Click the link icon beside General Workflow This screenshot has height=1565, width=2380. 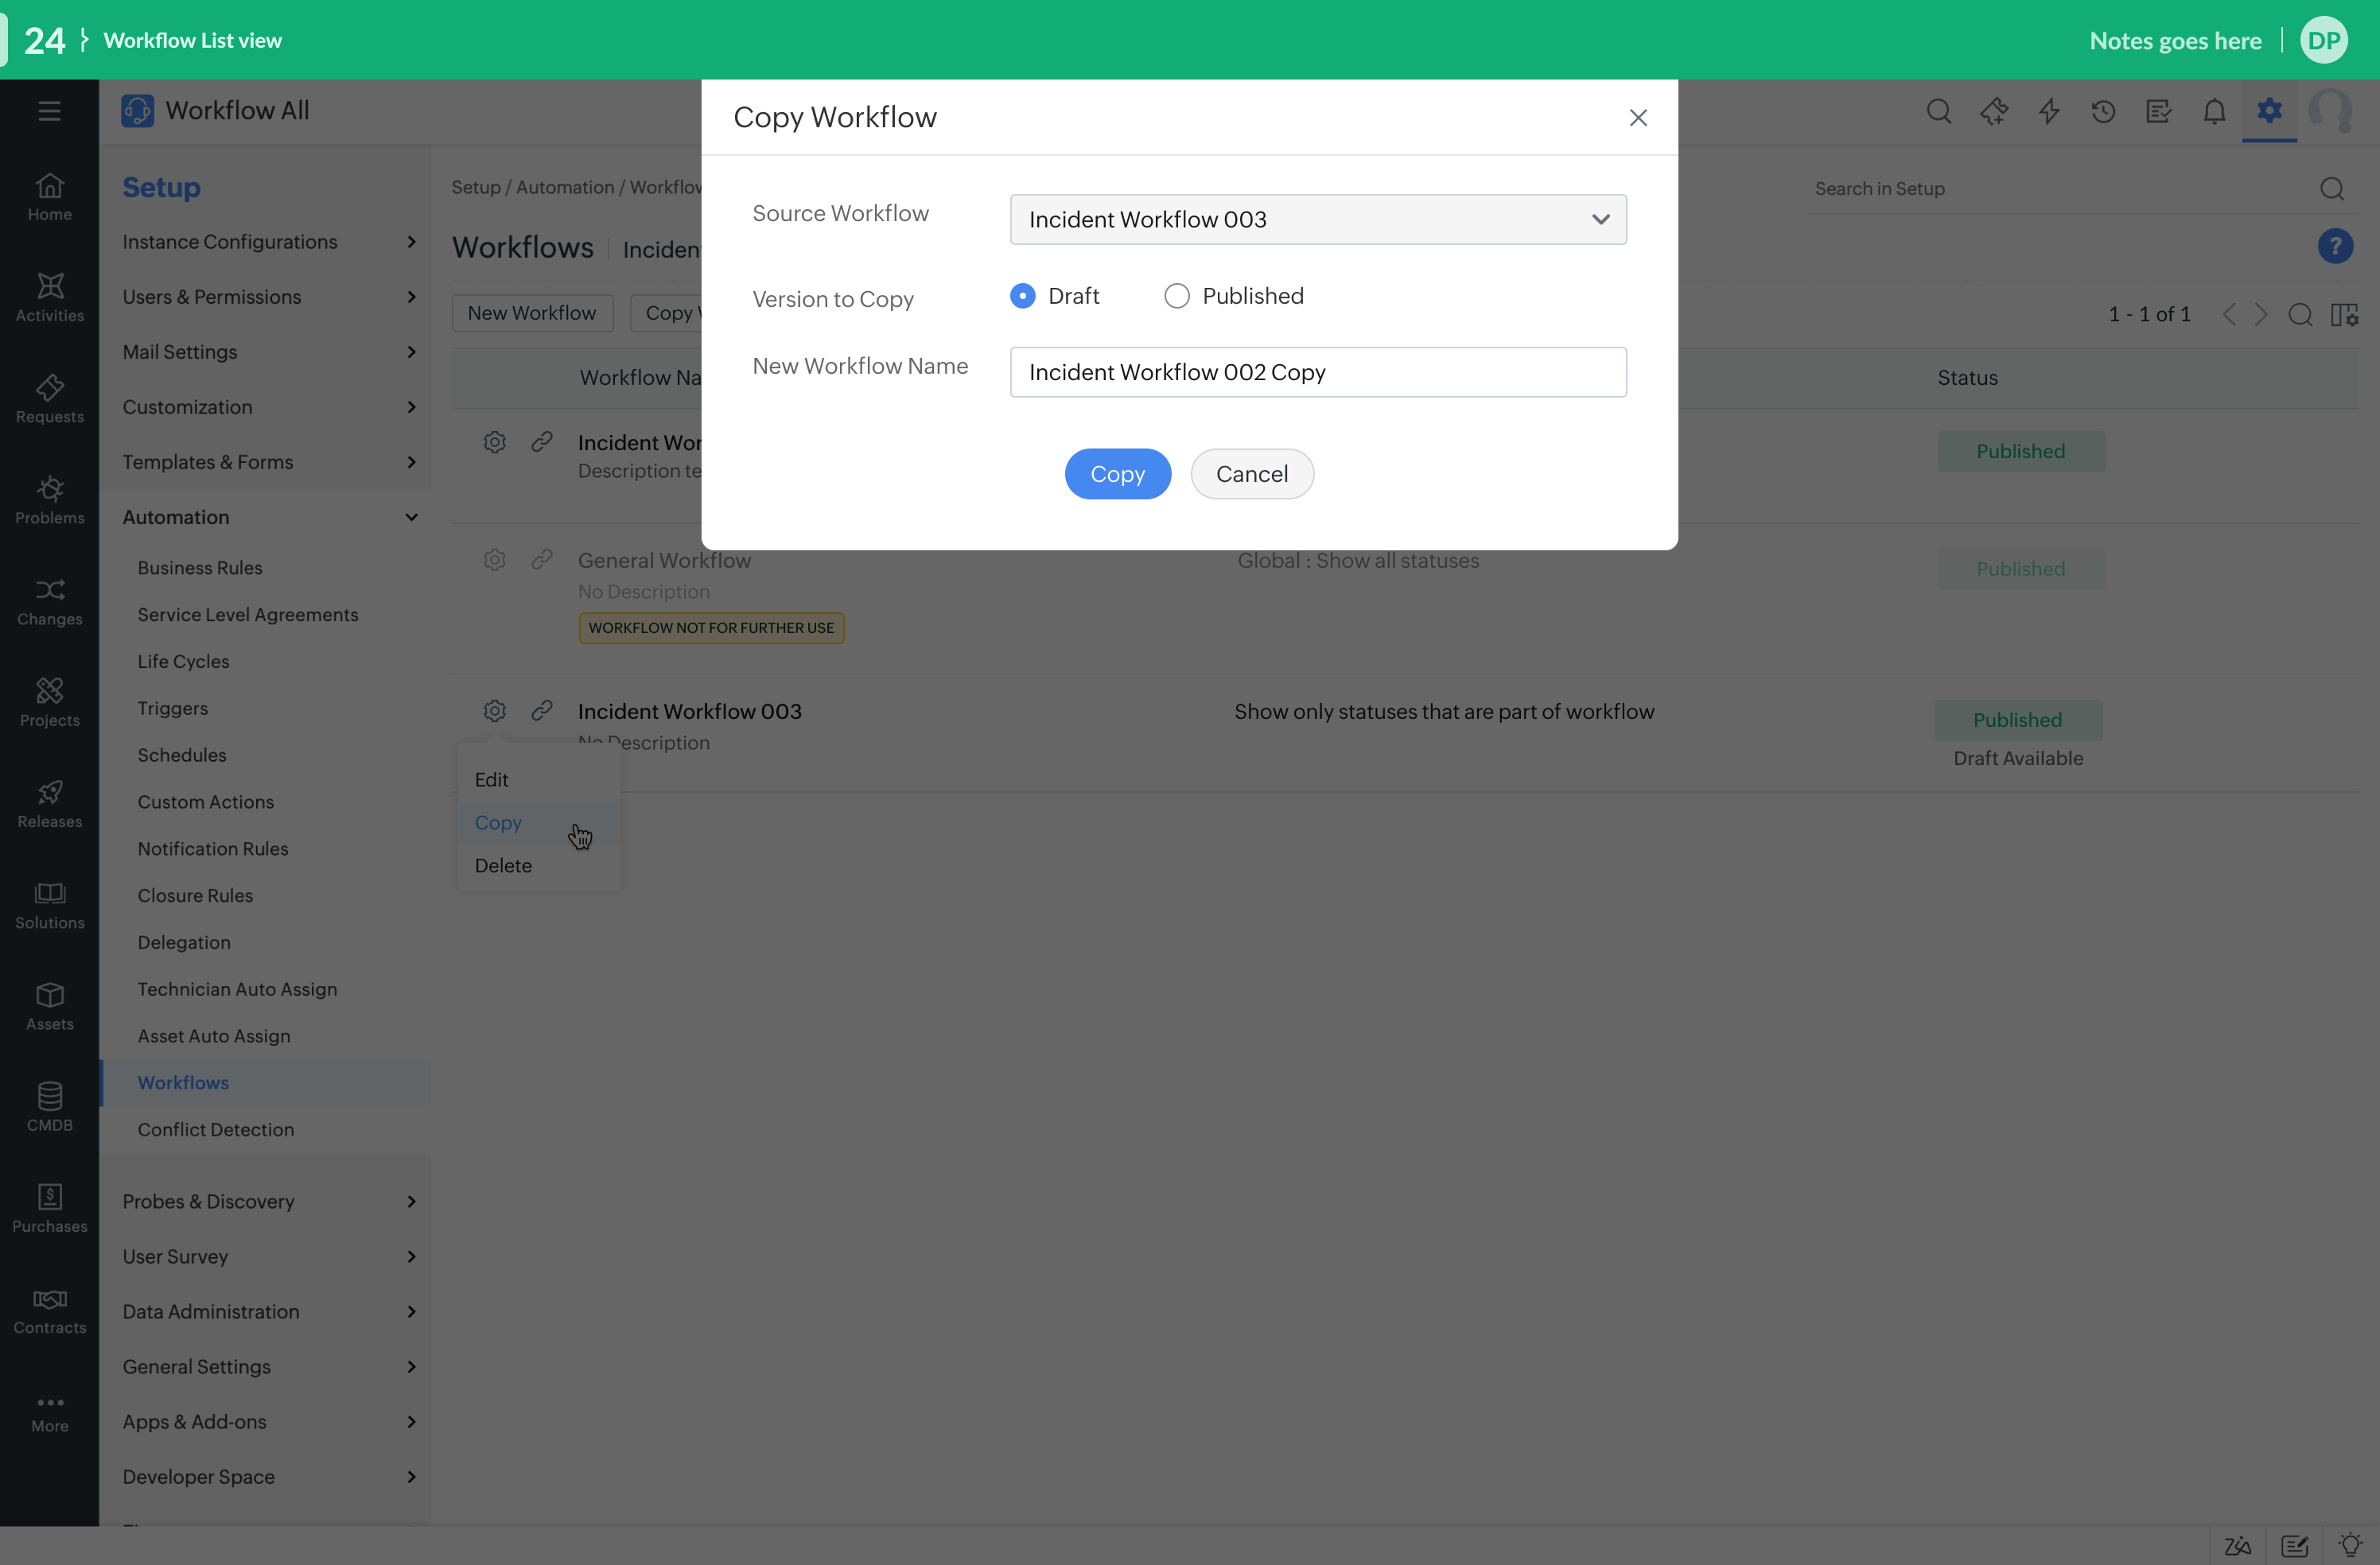[x=542, y=560]
